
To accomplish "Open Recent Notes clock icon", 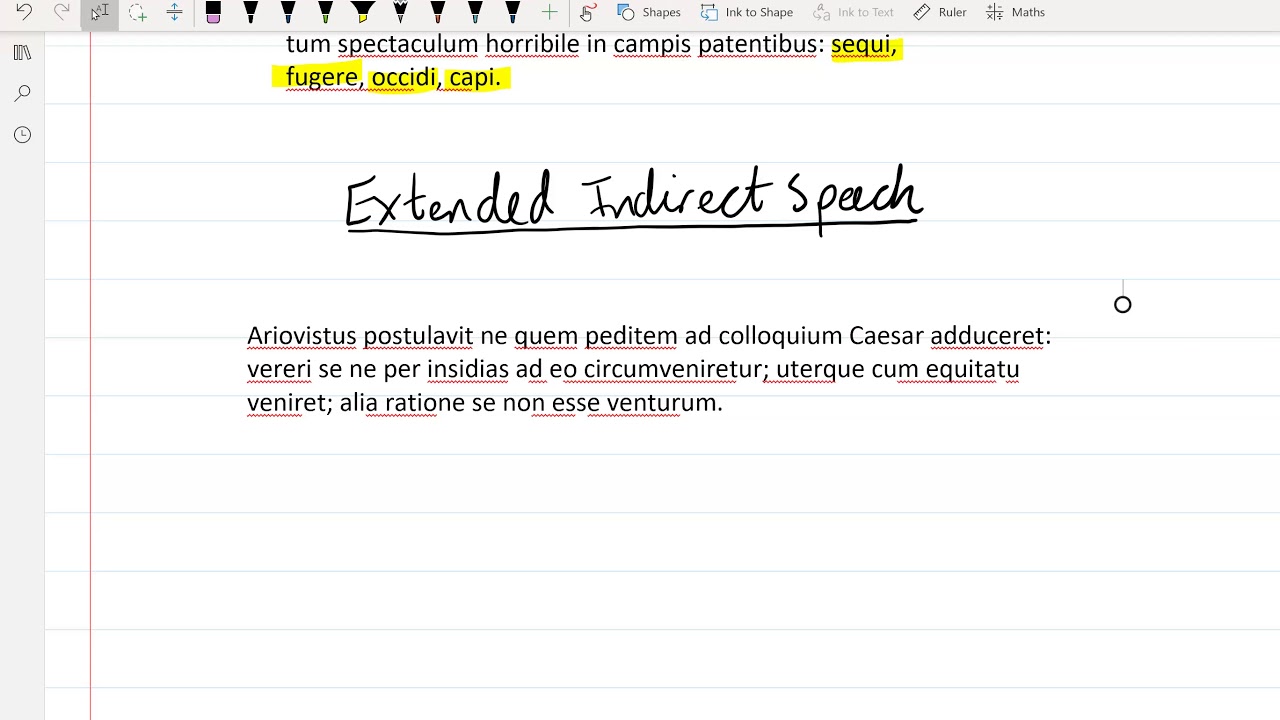I will pos(22,134).
